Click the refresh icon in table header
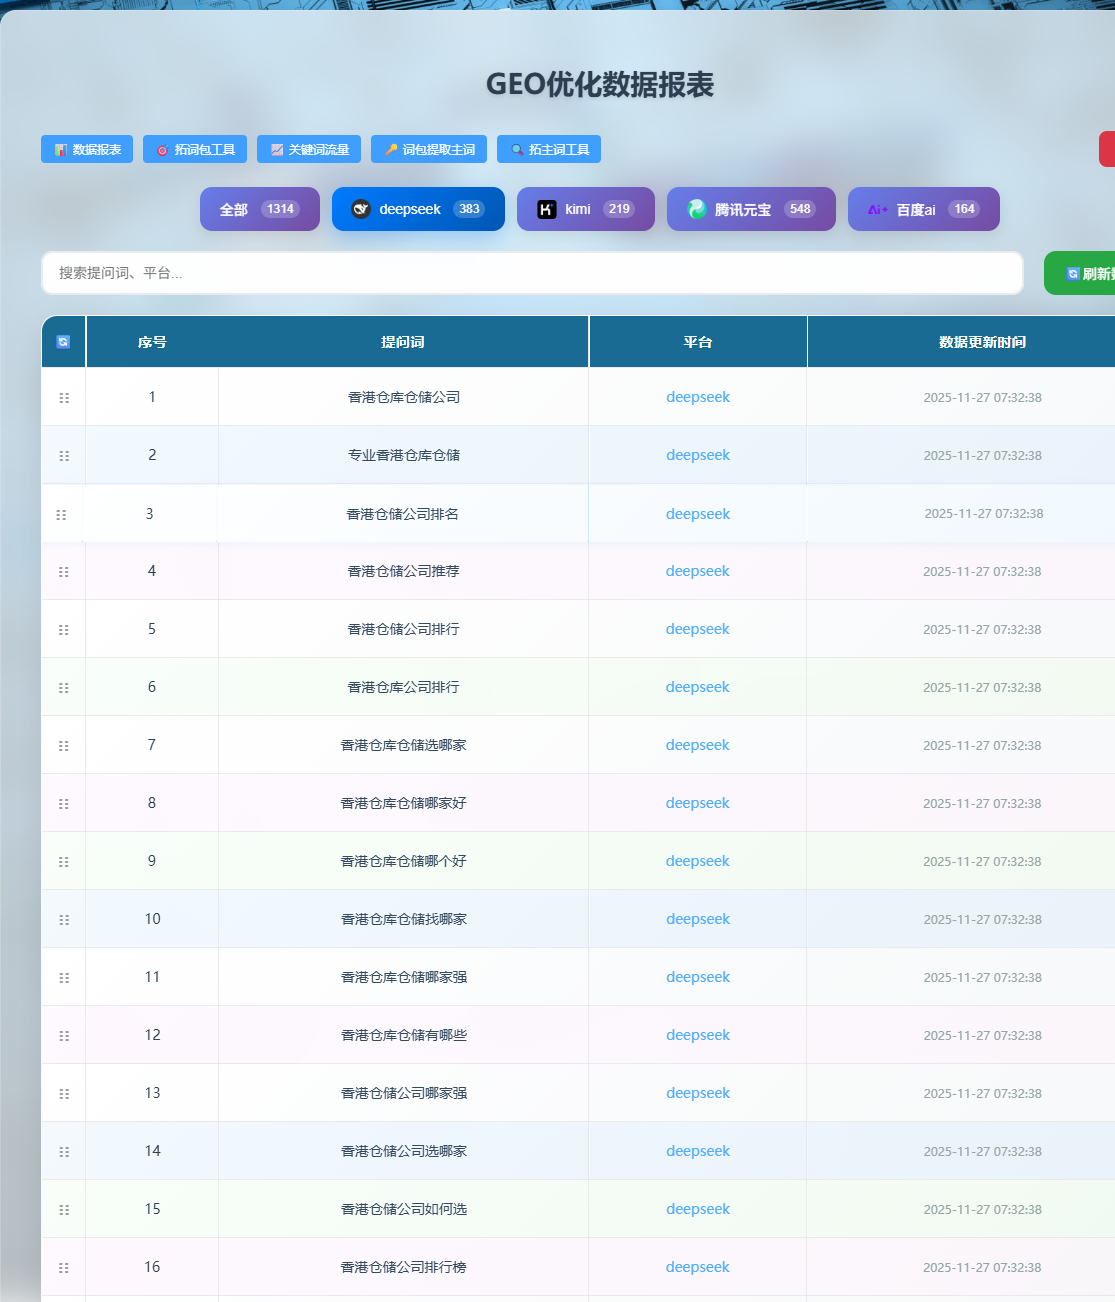Viewport: 1115px width, 1302px height. point(63,342)
